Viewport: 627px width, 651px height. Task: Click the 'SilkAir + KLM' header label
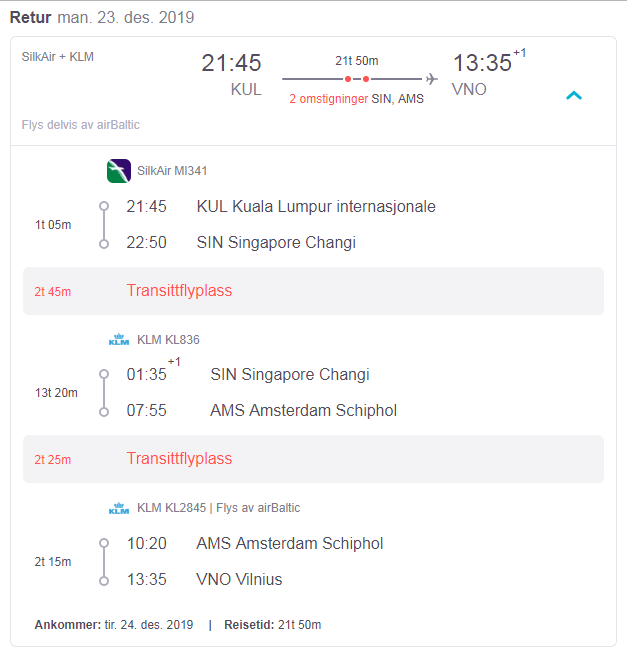coord(58,56)
